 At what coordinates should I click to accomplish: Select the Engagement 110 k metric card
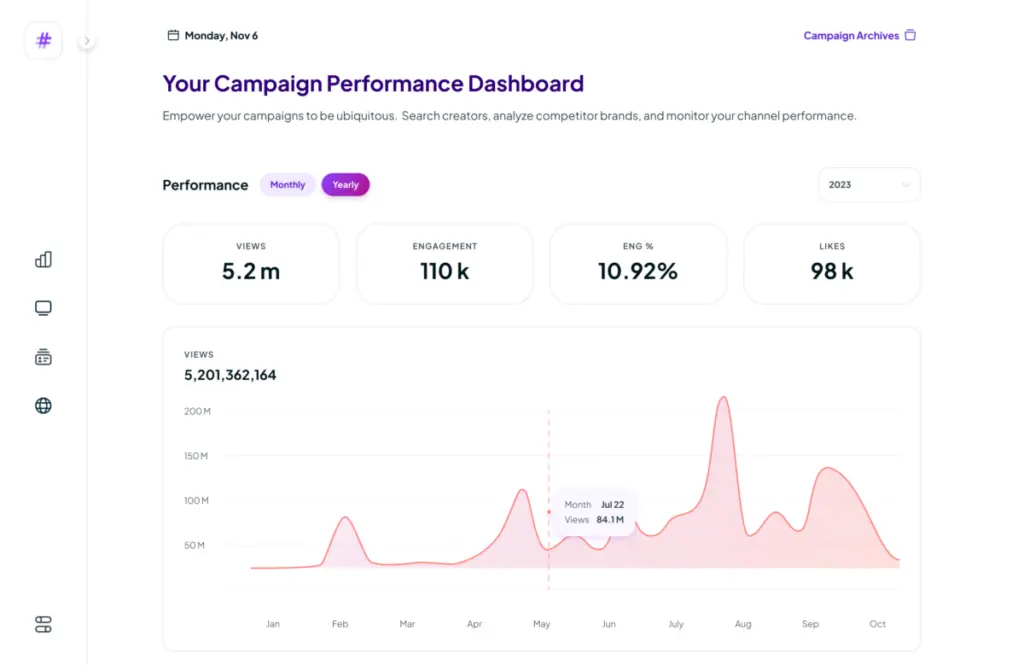tap(444, 263)
